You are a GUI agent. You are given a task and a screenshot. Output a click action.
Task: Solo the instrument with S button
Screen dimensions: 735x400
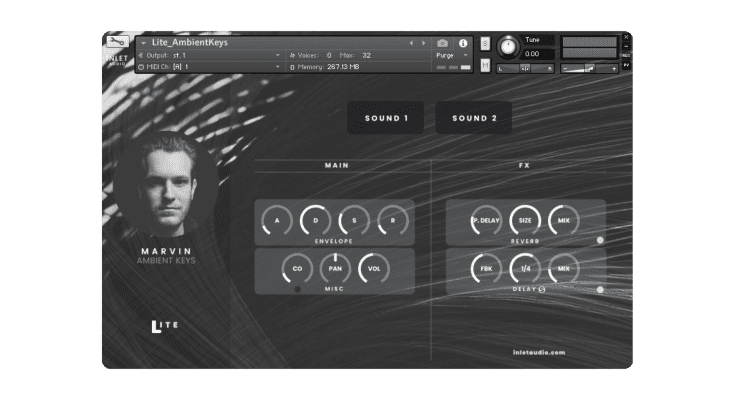tap(485, 44)
